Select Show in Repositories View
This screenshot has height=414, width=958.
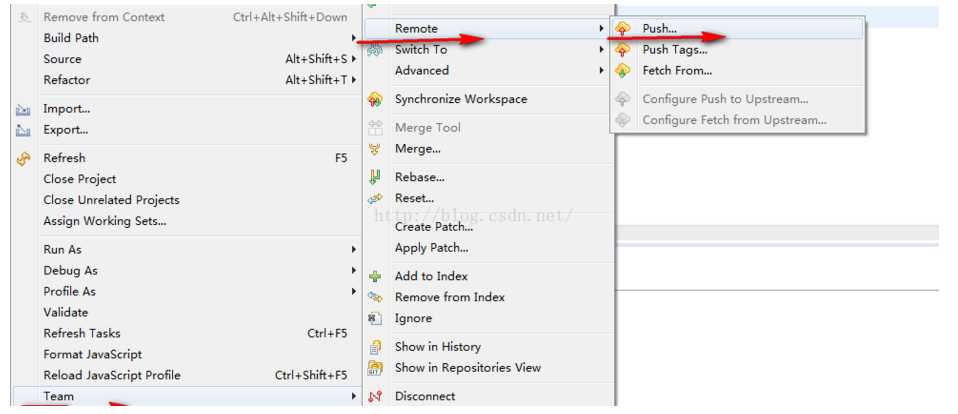467,368
